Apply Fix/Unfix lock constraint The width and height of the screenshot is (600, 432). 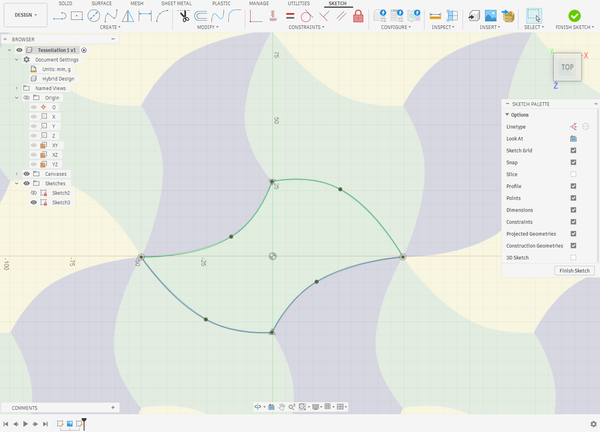(358, 16)
